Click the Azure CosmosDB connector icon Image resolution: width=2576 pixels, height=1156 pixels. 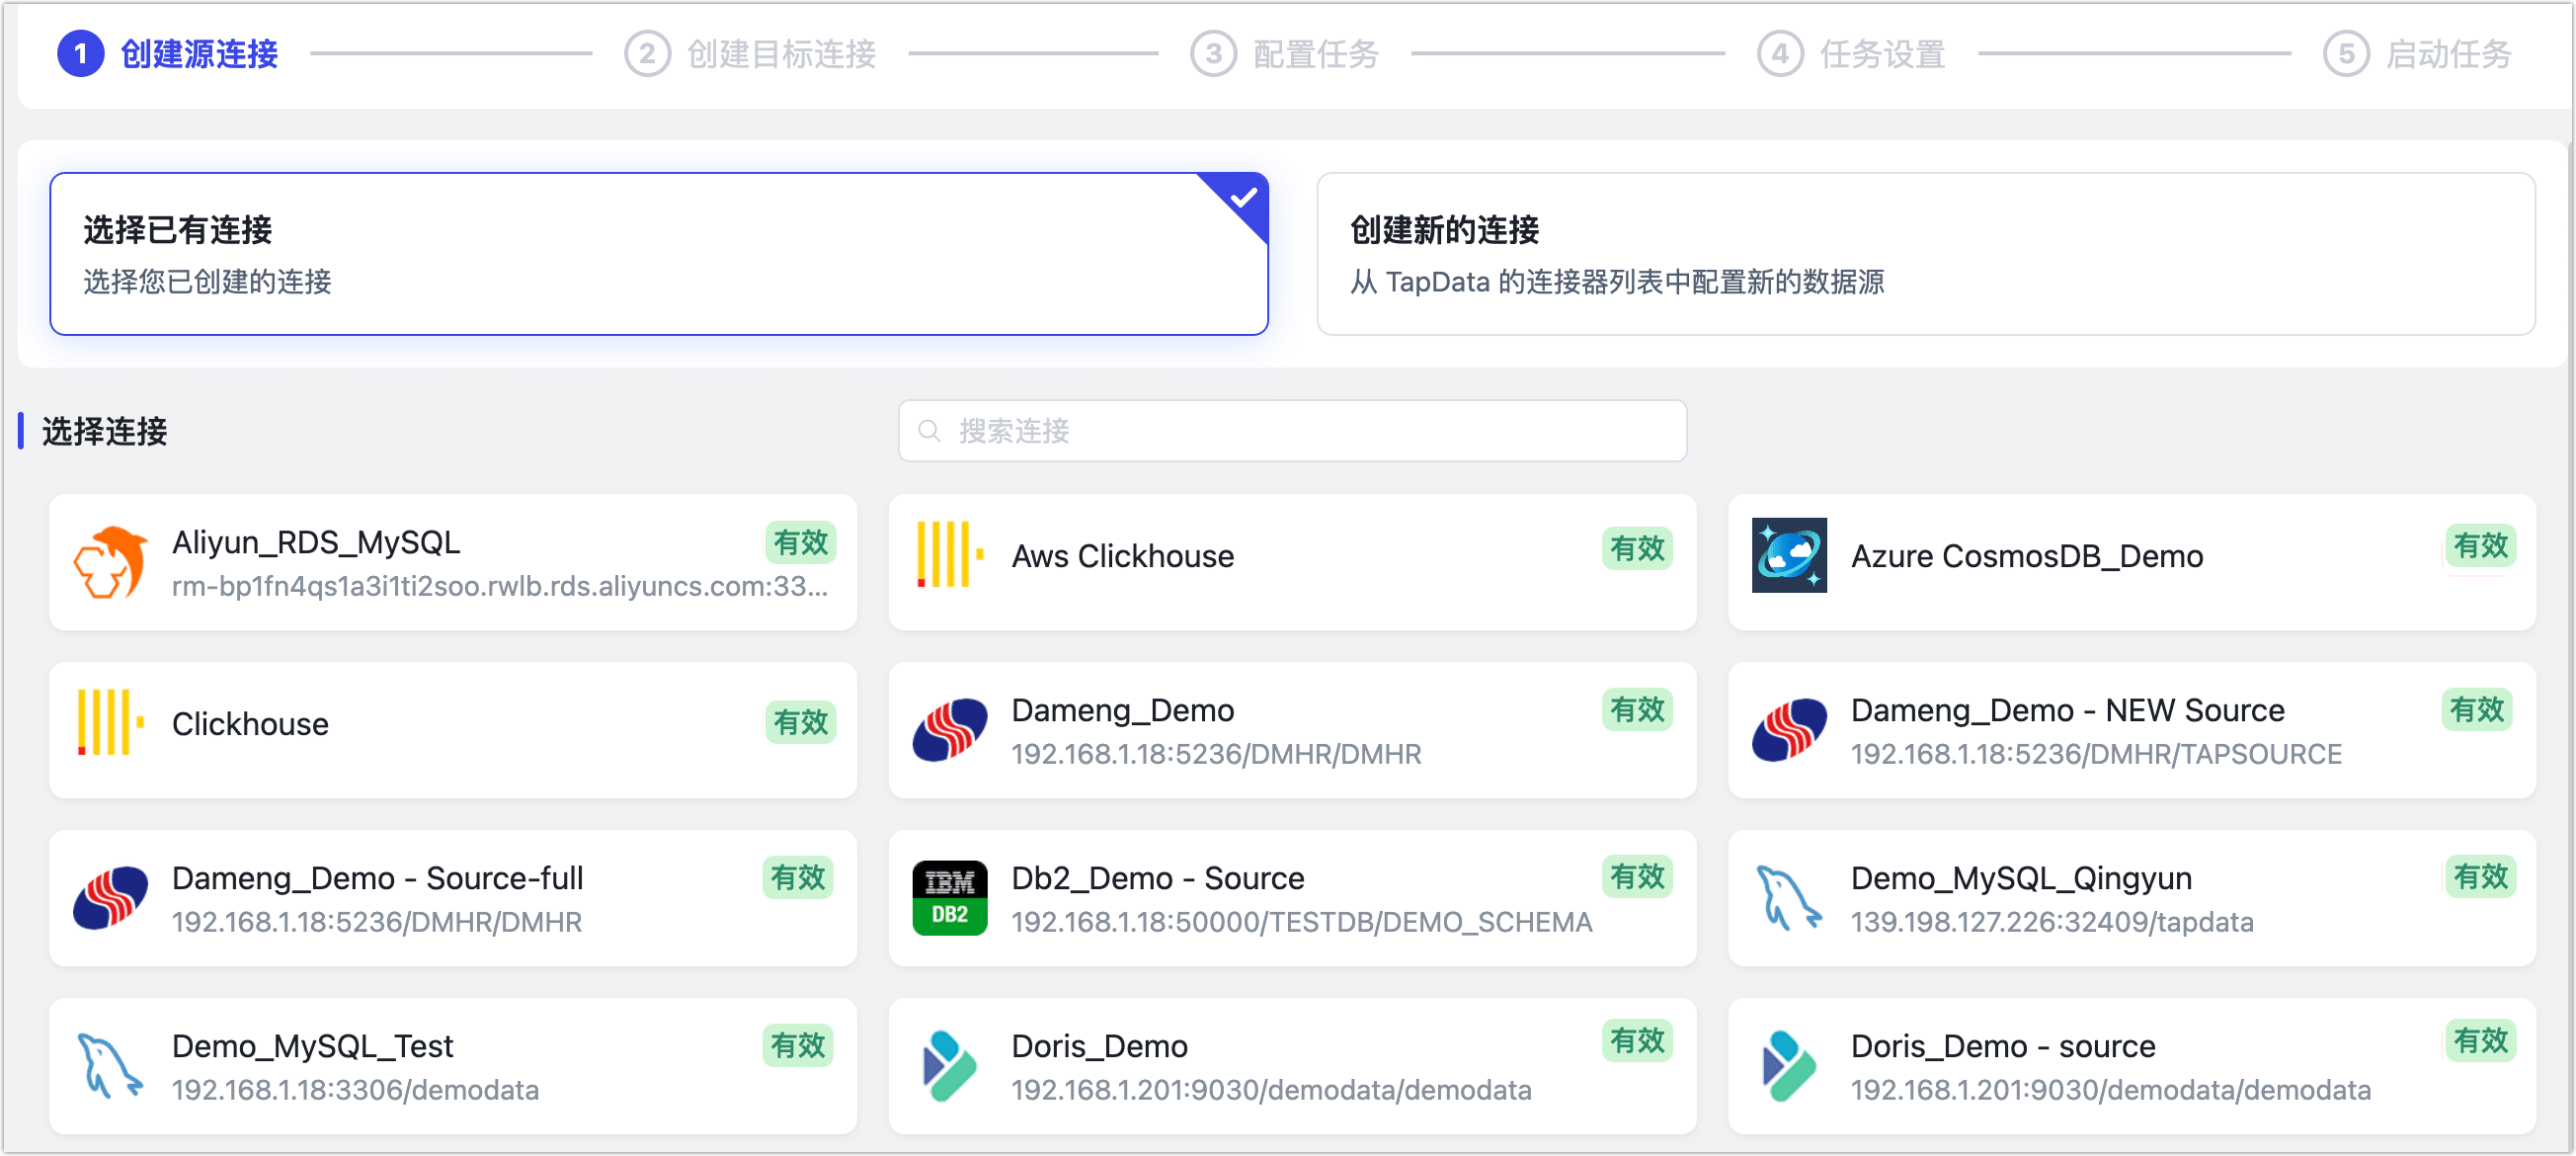pyautogui.click(x=1789, y=556)
